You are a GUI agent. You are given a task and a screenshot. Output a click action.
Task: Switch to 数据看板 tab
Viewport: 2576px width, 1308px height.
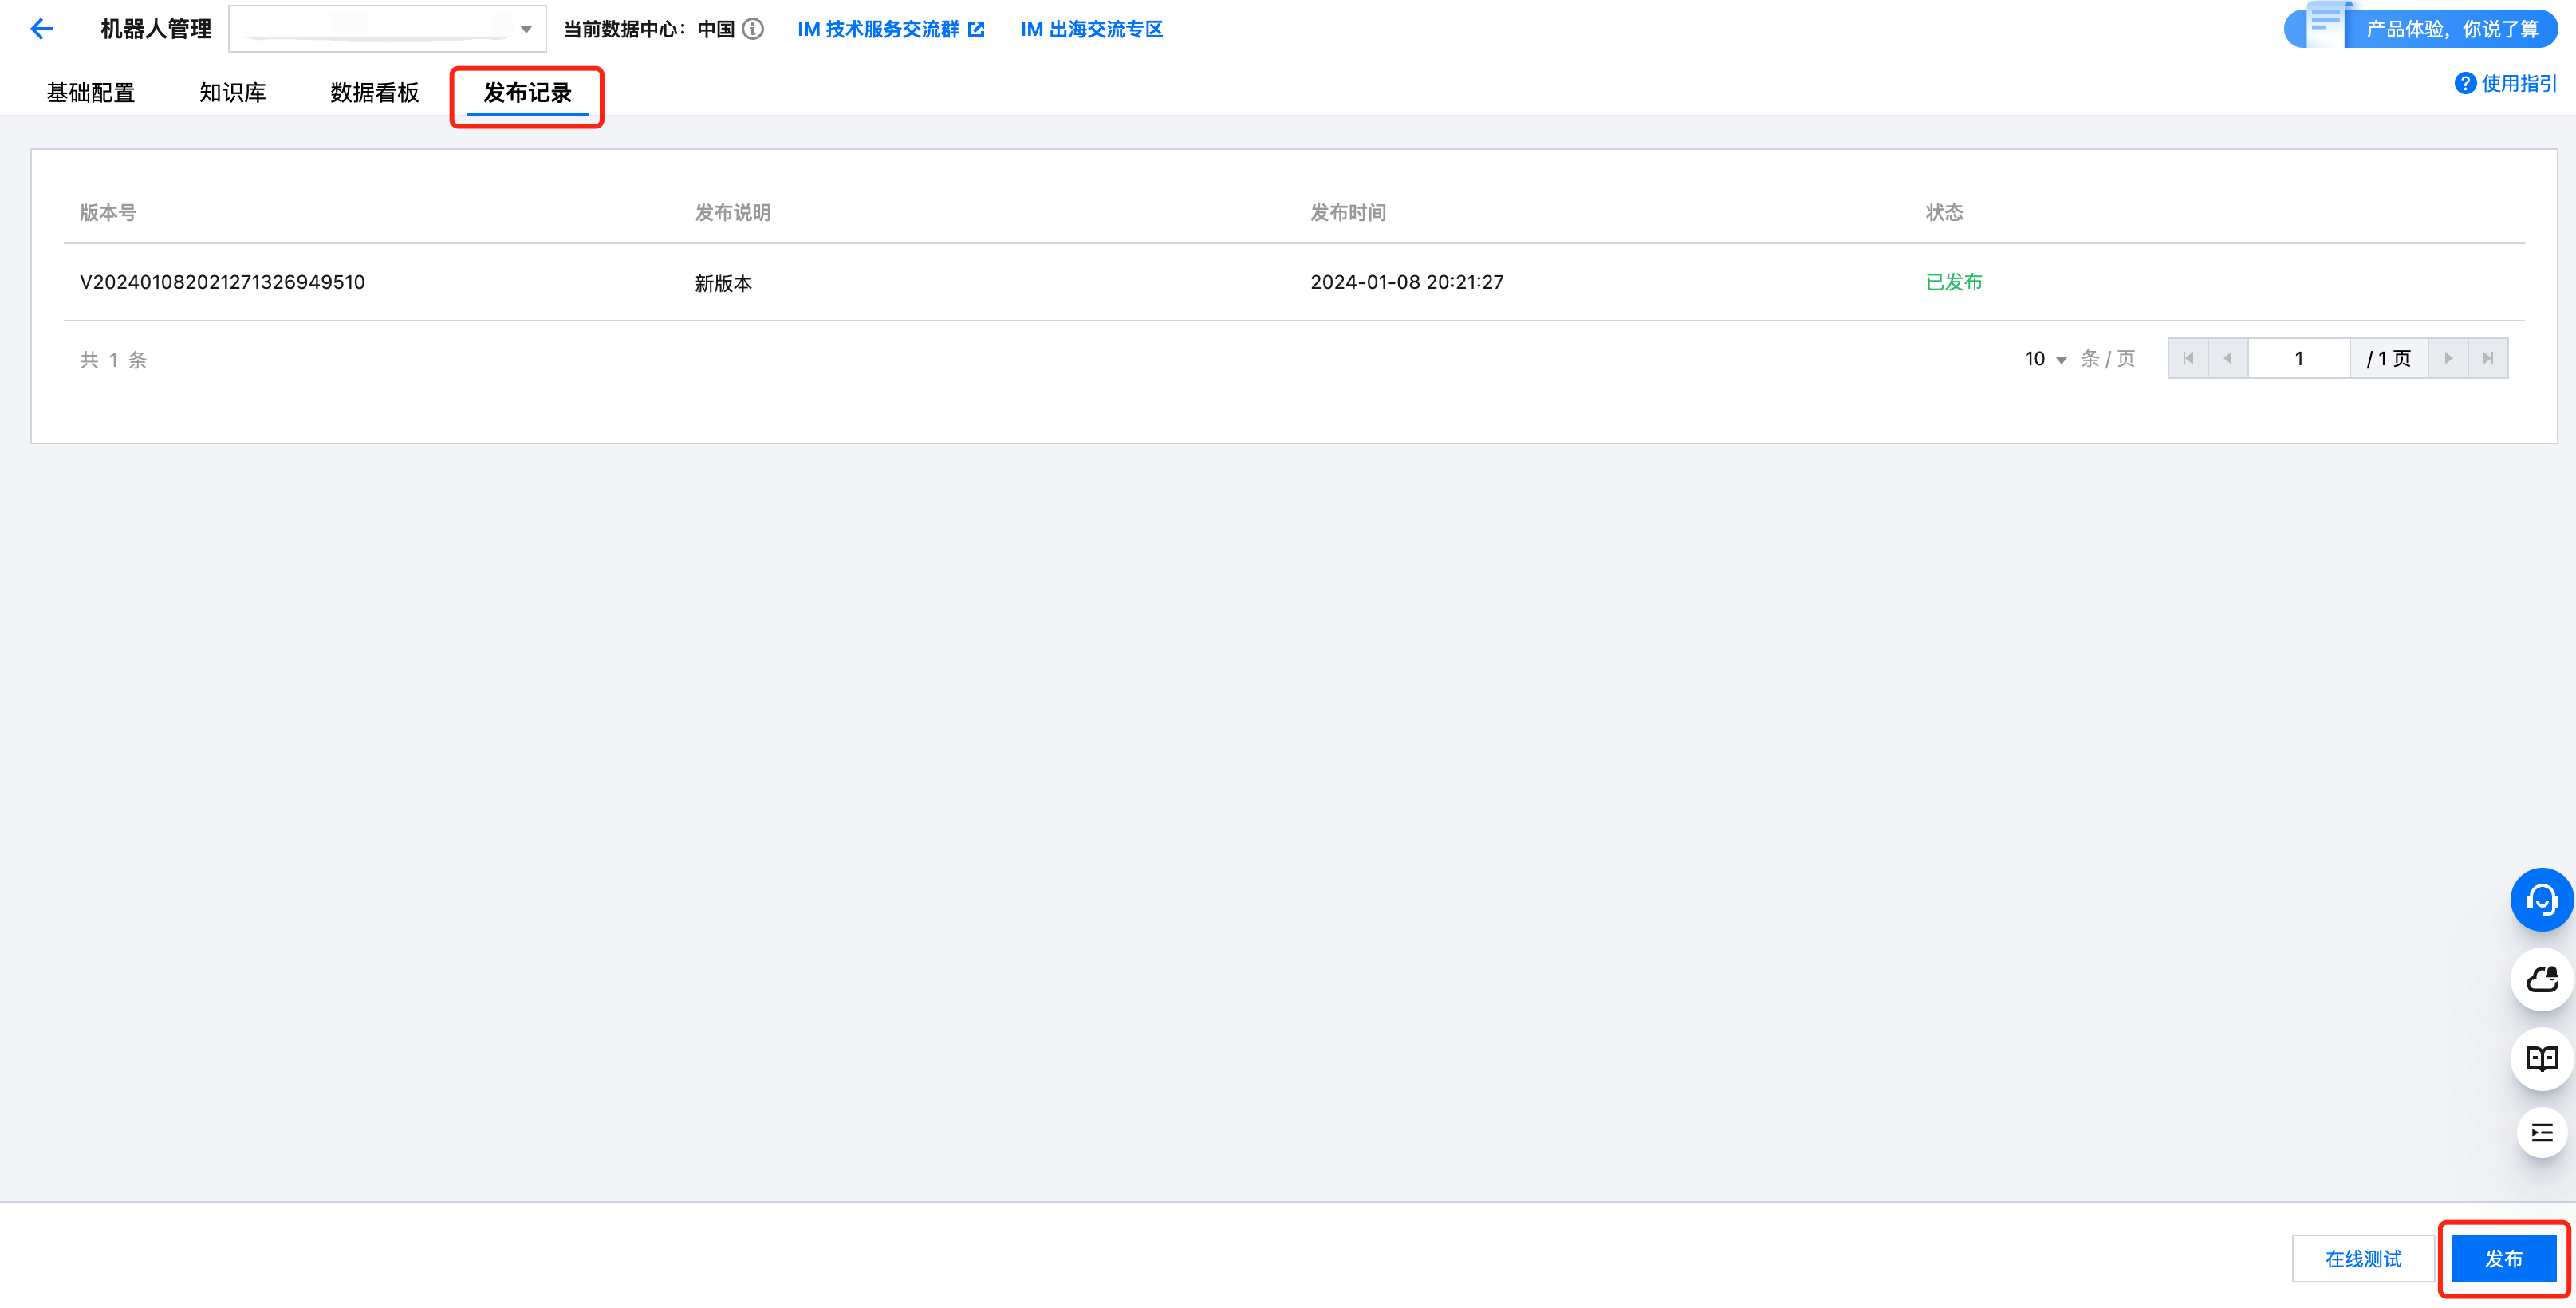pyautogui.click(x=374, y=93)
